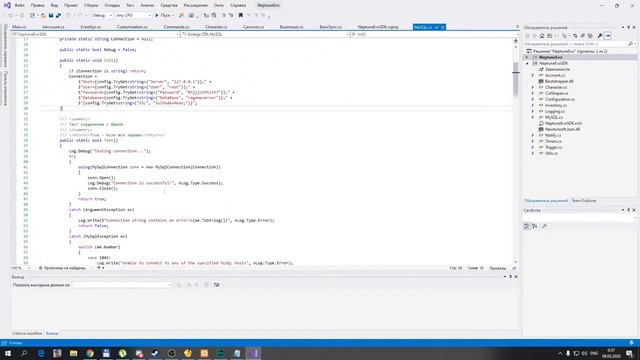Switch to the Customization.cs tab
The height and width of the screenshot is (360, 640).
point(132,27)
